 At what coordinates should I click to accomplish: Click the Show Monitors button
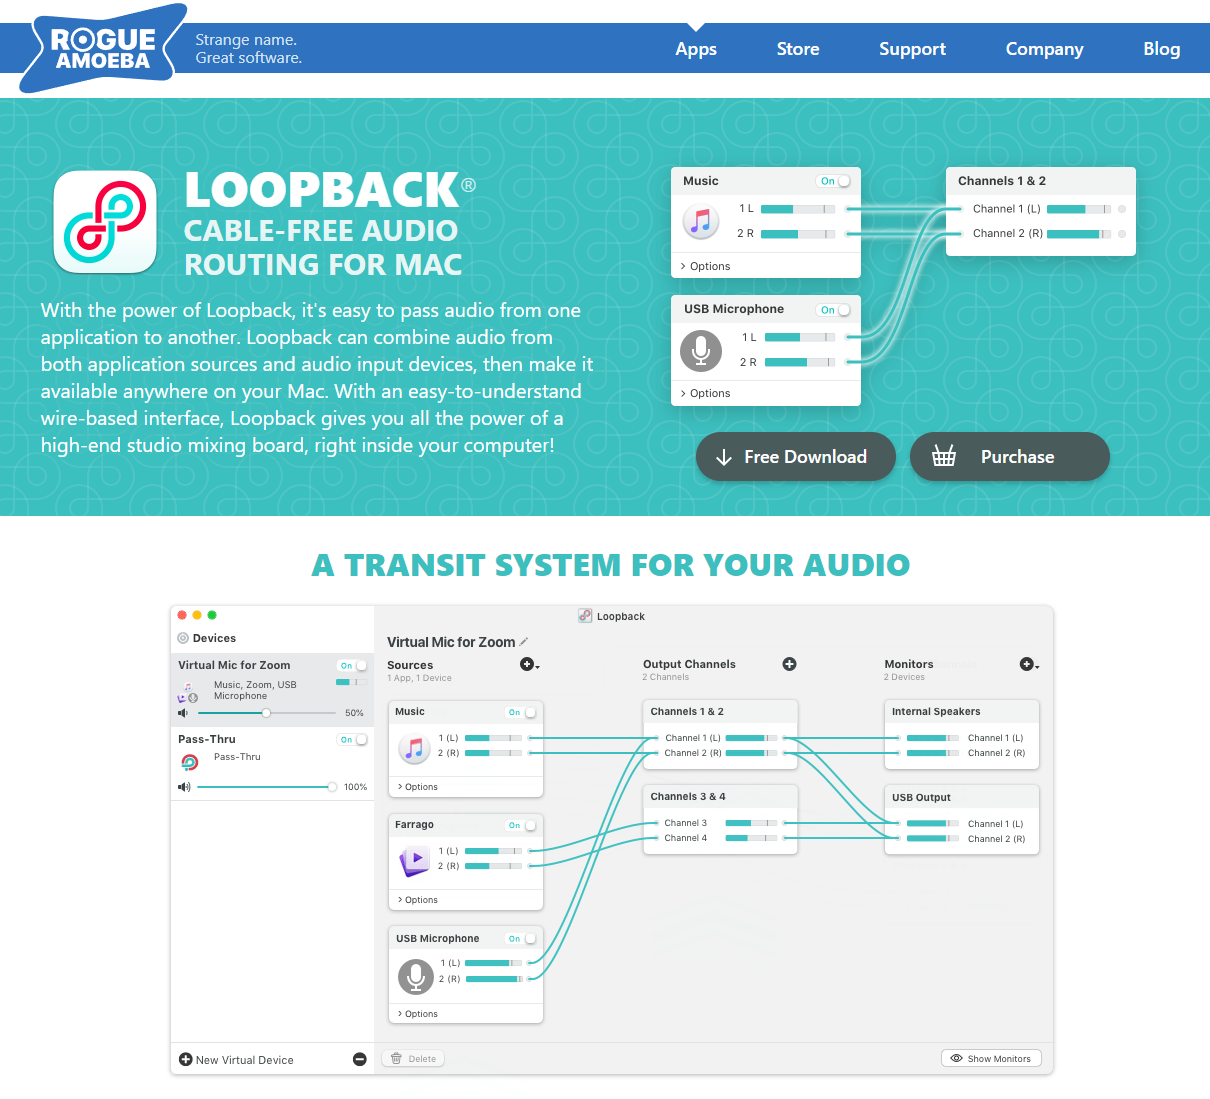(x=991, y=1058)
